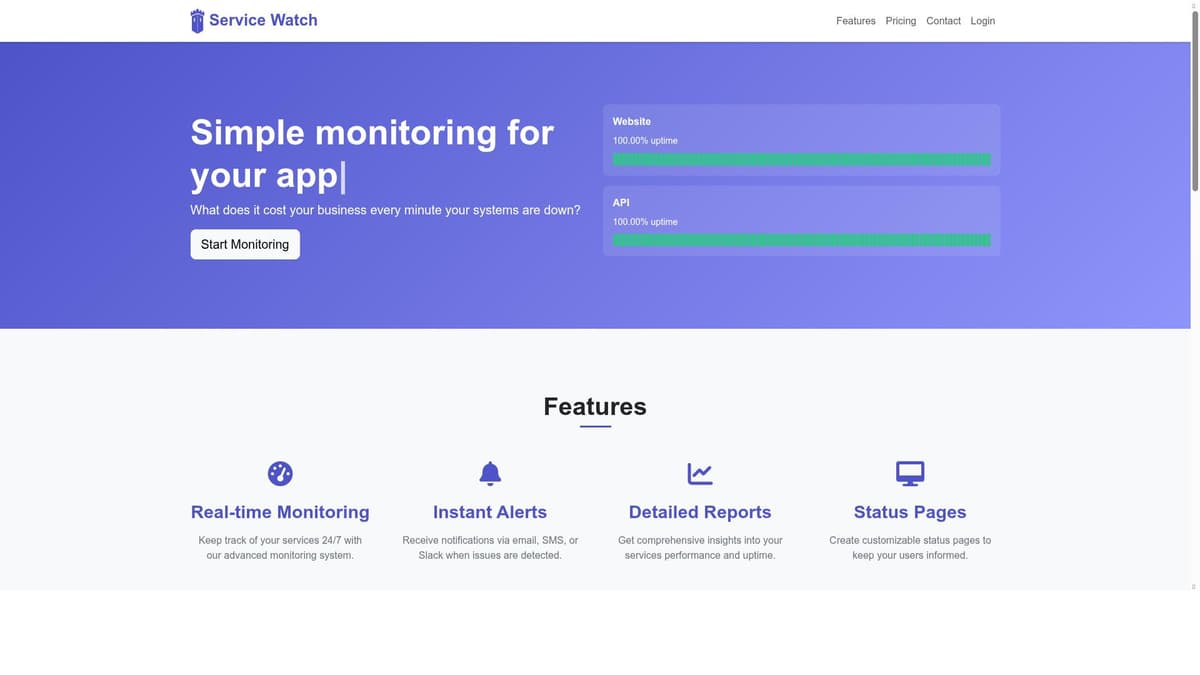Click the Real-time Monitoring heading

click(x=280, y=512)
